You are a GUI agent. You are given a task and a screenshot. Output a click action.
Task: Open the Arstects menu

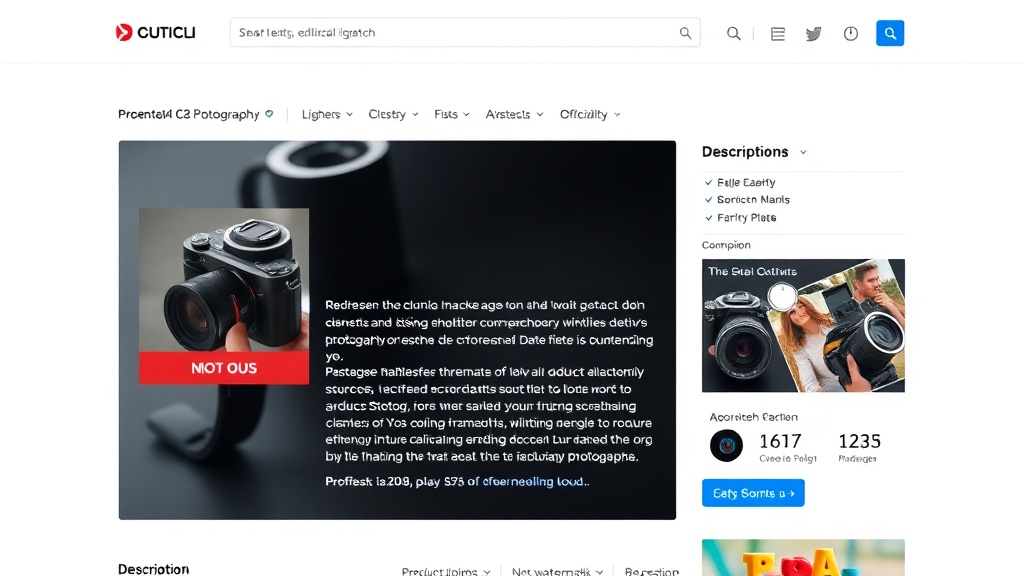coord(514,115)
